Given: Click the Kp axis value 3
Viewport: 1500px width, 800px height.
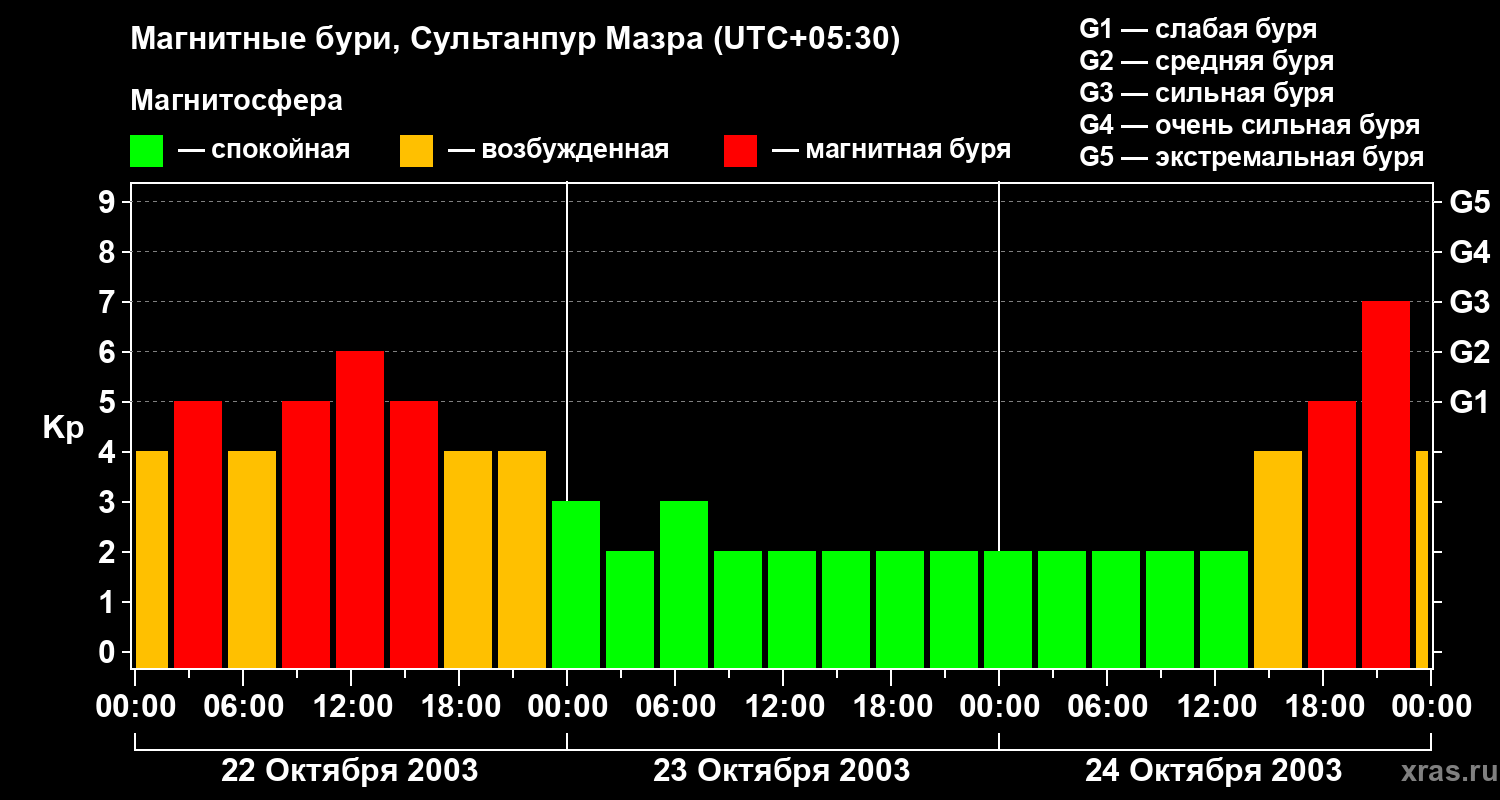Looking at the screenshot, I should 109,502.
